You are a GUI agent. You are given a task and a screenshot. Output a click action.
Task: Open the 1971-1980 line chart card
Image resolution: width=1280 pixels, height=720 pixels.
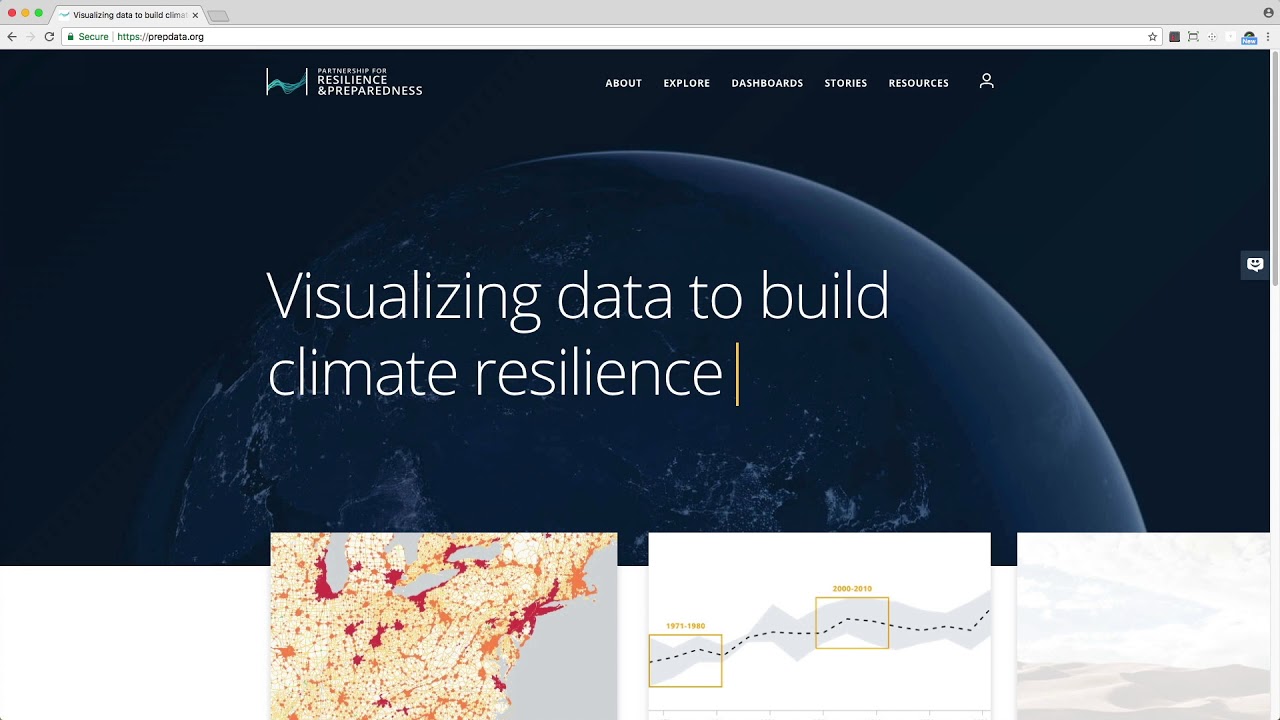(x=819, y=626)
